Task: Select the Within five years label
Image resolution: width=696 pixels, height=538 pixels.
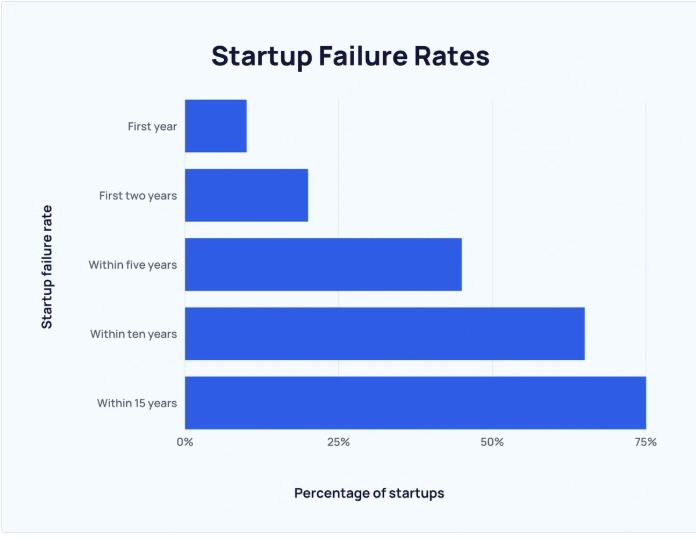Action: 133,264
